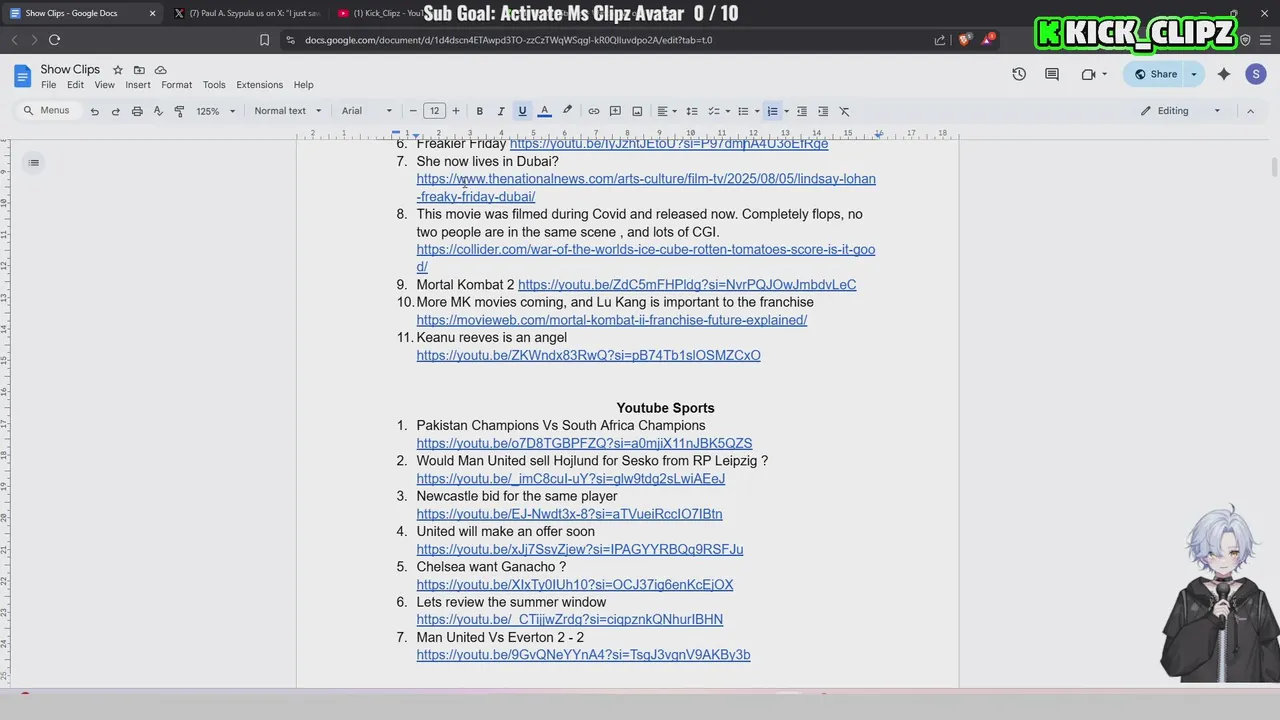Increase the font size with plus
Image resolution: width=1280 pixels, height=720 pixels.
(456, 111)
